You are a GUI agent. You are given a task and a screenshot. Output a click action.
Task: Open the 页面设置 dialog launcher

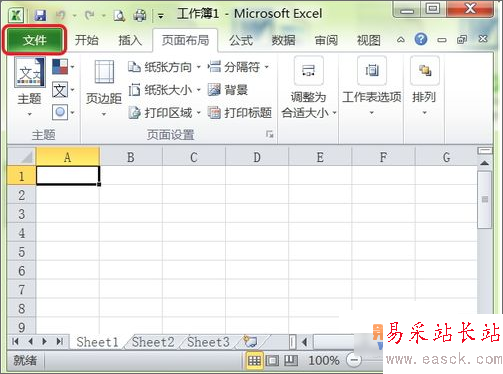click(x=270, y=134)
